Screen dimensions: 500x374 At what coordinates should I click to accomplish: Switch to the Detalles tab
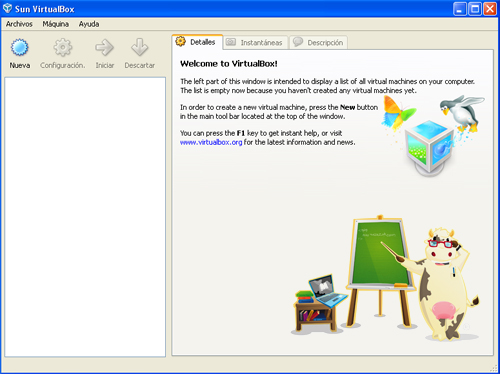(x=197, y=42)
